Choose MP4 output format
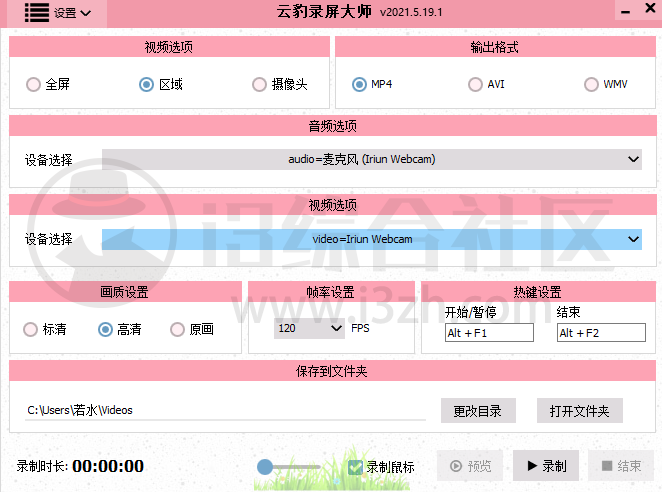Screen dimensions: 662x492 click(359, 84)
